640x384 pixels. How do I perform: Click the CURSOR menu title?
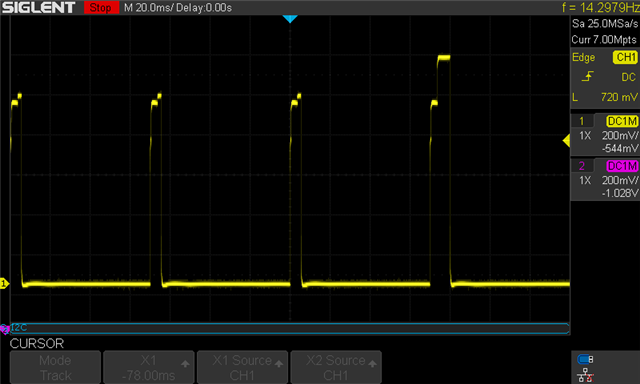point(37,344)
